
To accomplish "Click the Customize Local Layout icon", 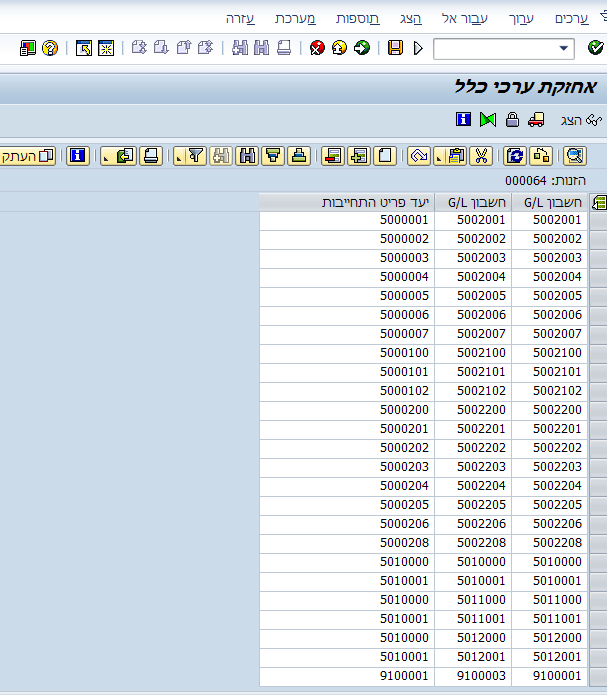I will point(27,48).
